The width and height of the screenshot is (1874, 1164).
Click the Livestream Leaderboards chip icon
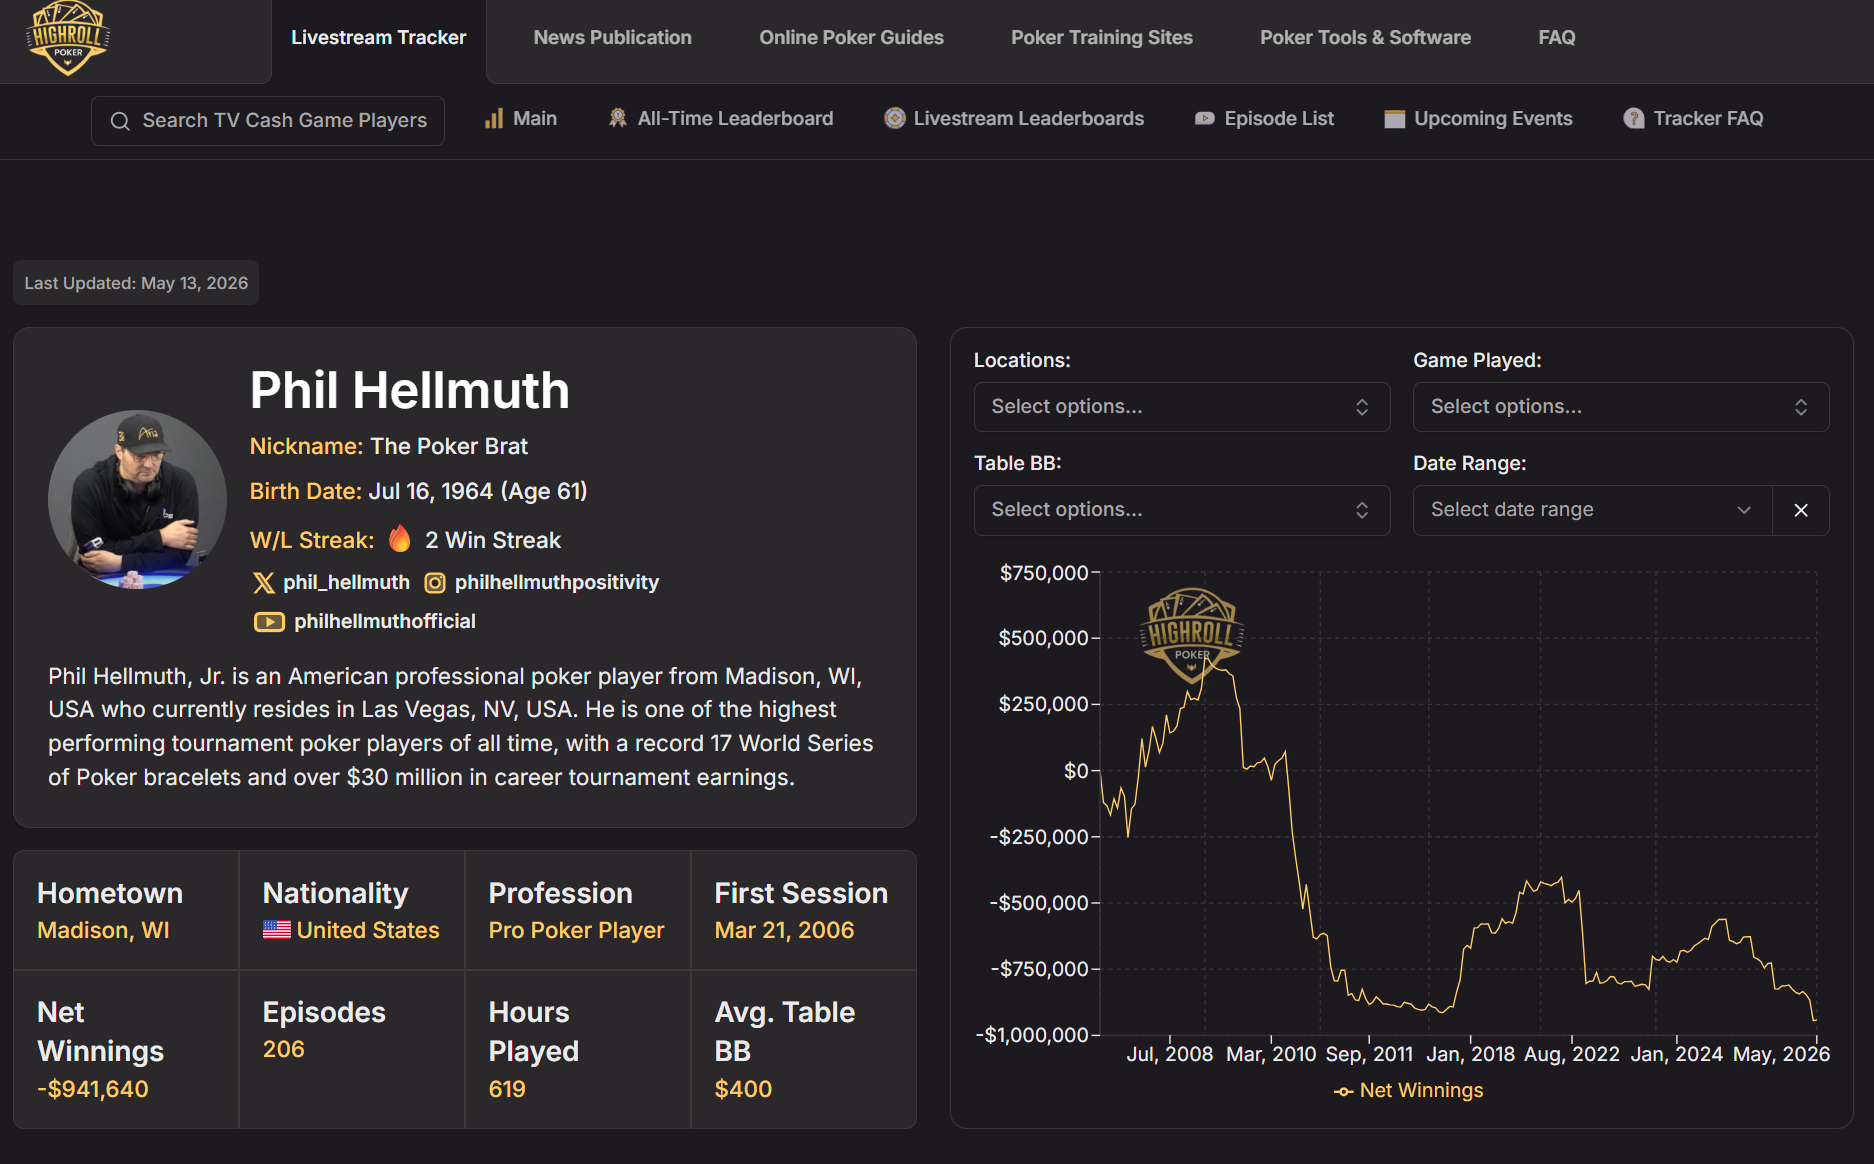[x=894, y=119]
